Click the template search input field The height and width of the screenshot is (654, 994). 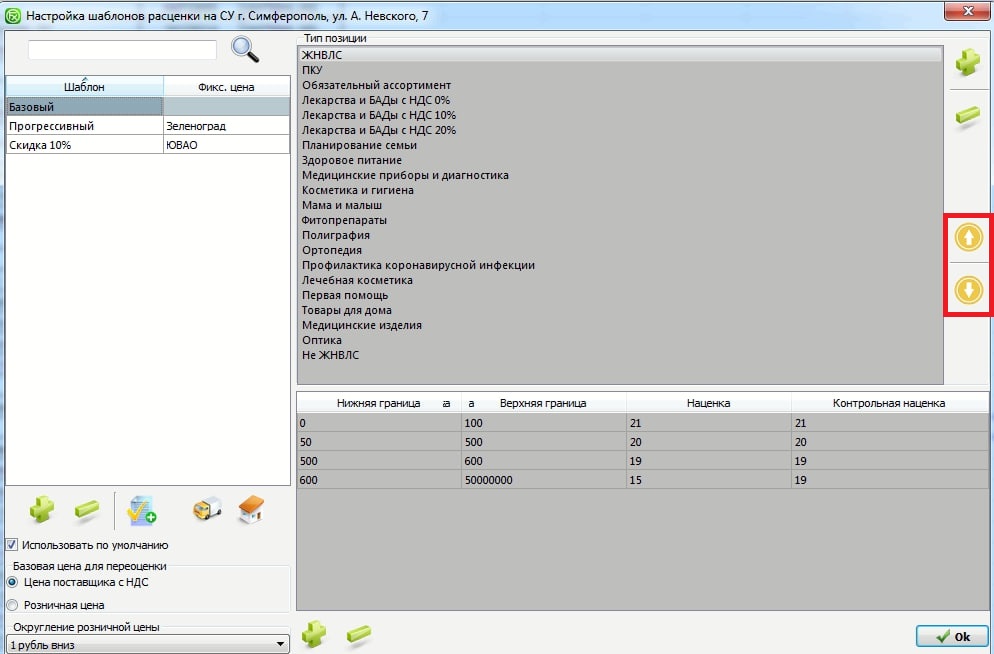[x=122, y=50]
